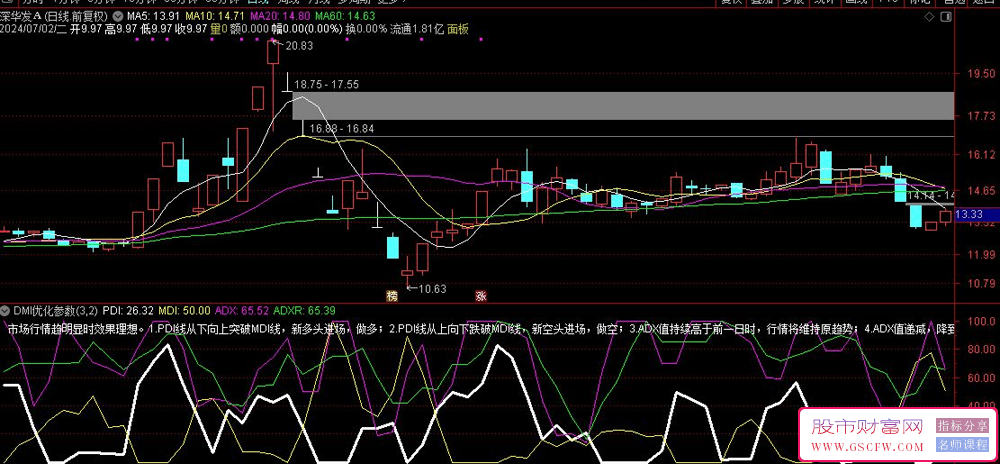This screenshot has width=1000, height=464.
Task: Click the 16.12 price axis label
Action: [x=982, y=154]
